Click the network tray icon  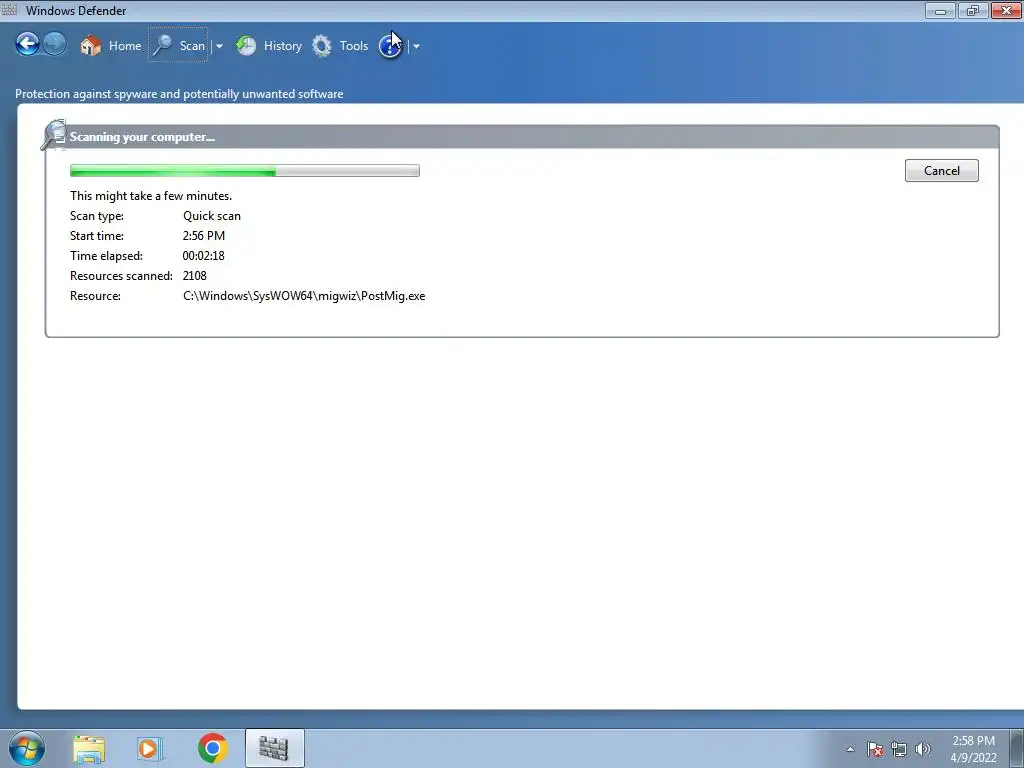[899, 749]
